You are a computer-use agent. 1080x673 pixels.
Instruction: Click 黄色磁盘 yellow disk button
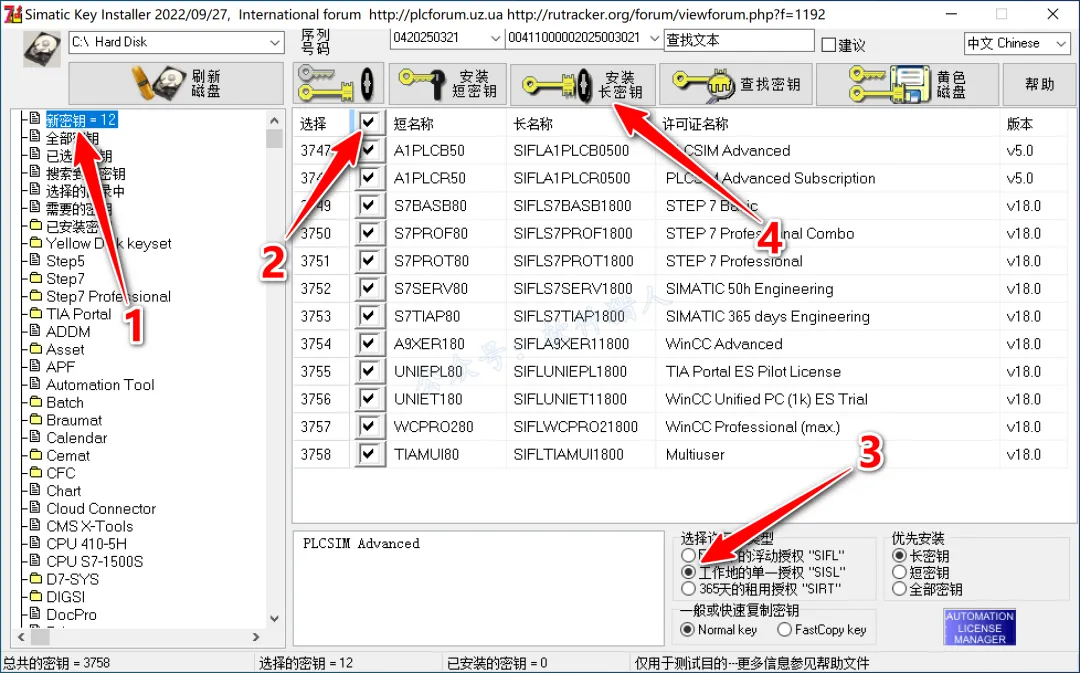(907, 83)
